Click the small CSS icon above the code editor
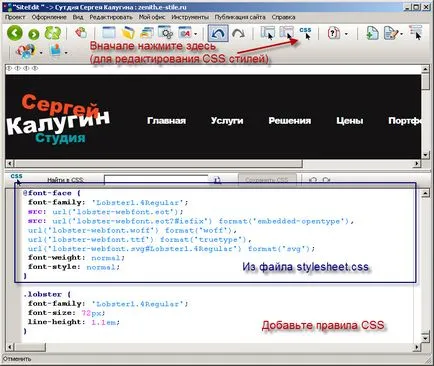The image size is (434, 366). point(16,178)
